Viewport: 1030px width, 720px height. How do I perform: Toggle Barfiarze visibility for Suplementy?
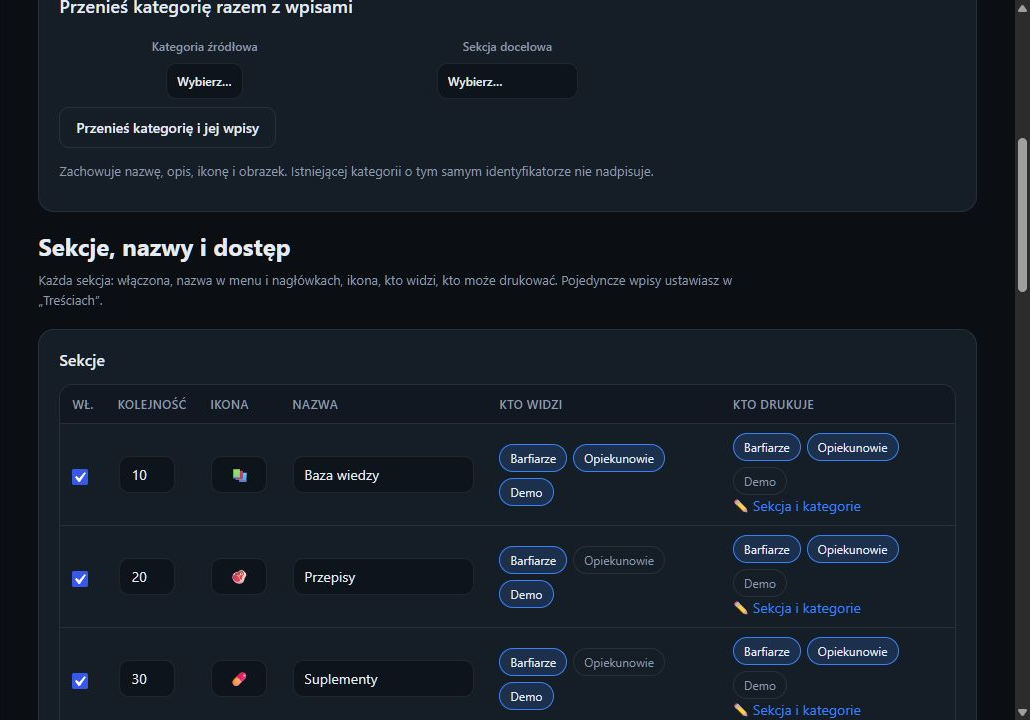[x=533, y=662]
